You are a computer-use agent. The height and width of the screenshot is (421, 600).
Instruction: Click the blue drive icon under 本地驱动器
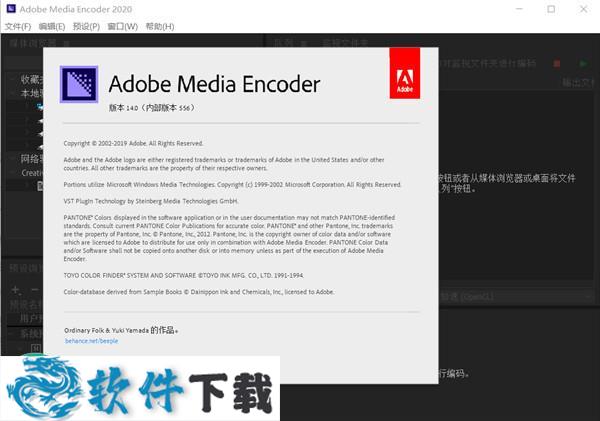point(40,107)
